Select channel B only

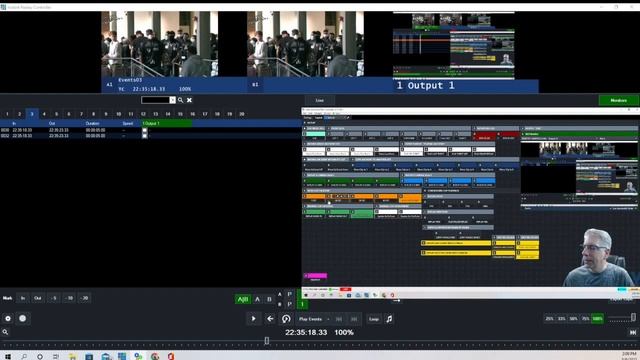coord(269,299)
